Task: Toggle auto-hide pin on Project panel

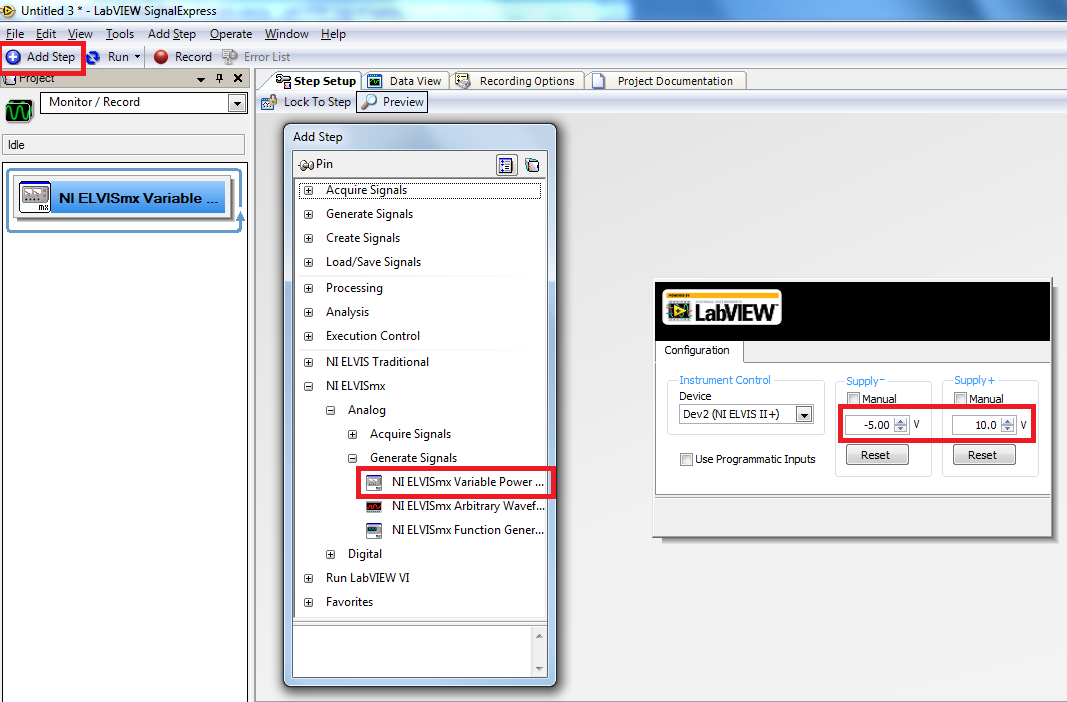Action: click(219, 78)
